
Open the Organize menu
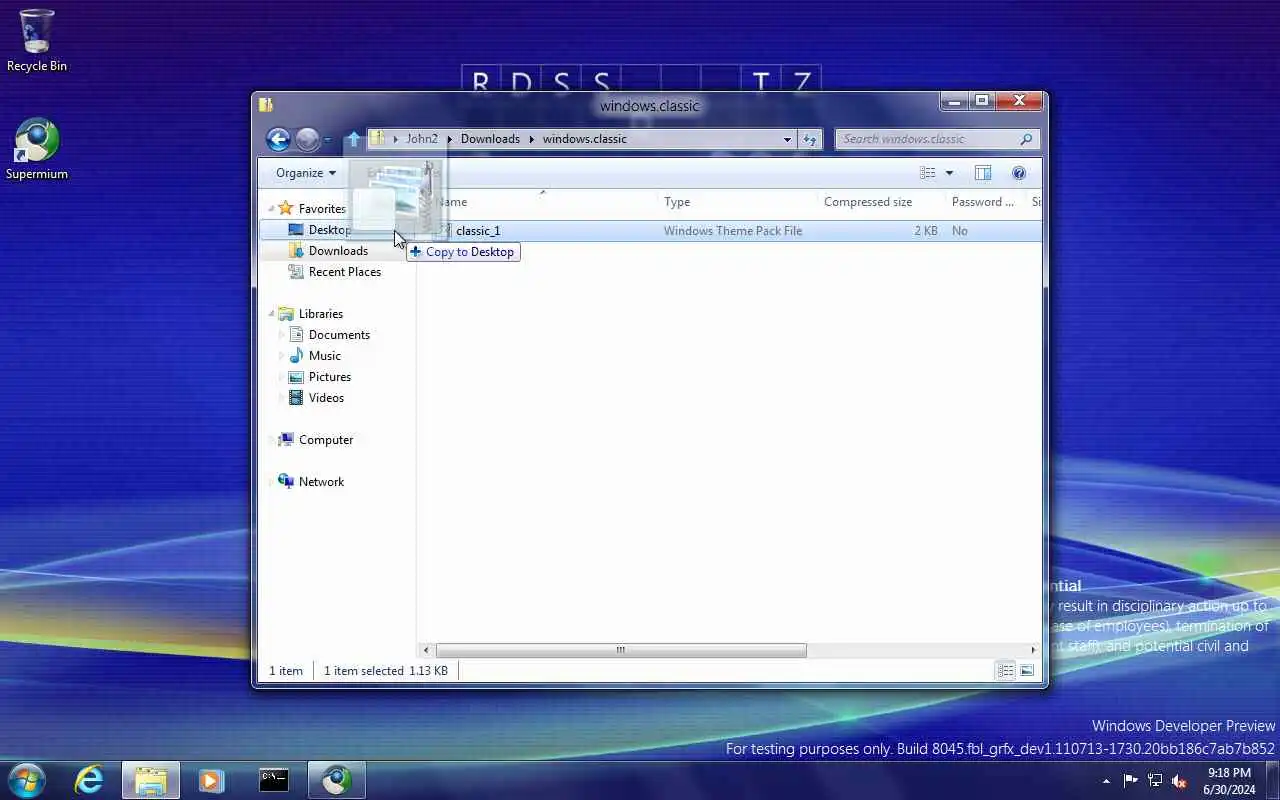pyautogui.click(x=306, y=173)
